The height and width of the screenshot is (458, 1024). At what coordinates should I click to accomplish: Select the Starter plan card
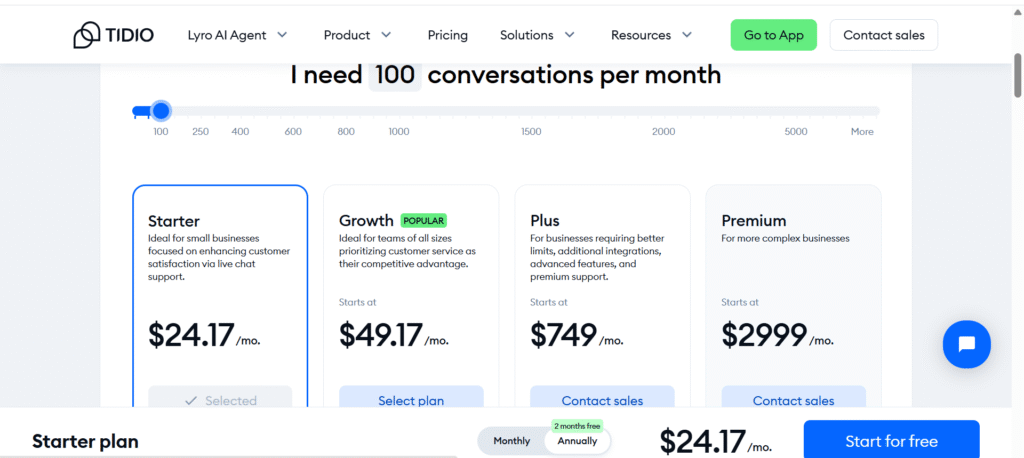(x=220, y=290)
